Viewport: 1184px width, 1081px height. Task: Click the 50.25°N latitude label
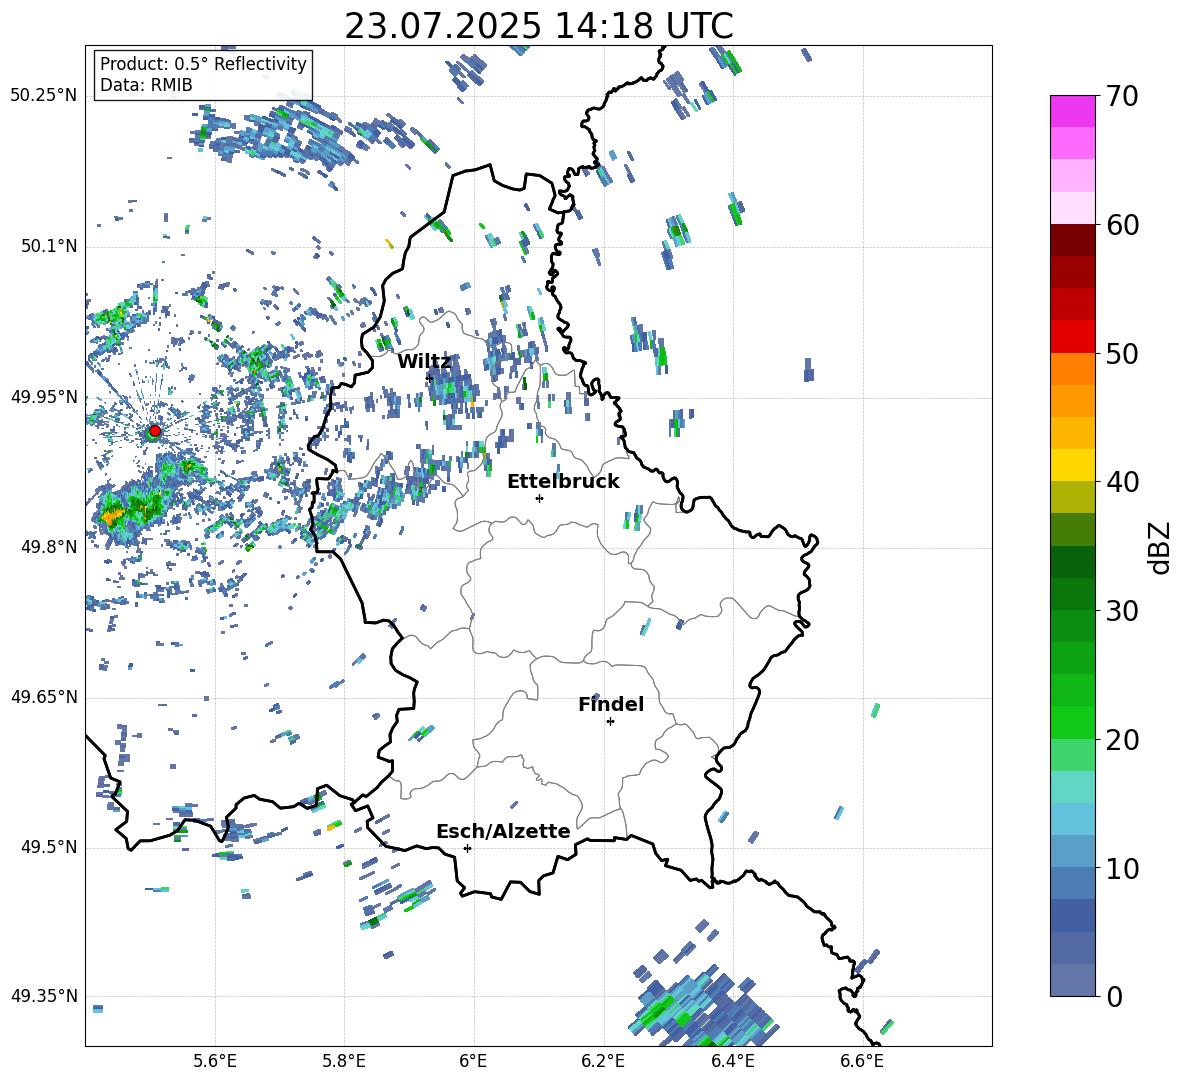coord(44,96)
